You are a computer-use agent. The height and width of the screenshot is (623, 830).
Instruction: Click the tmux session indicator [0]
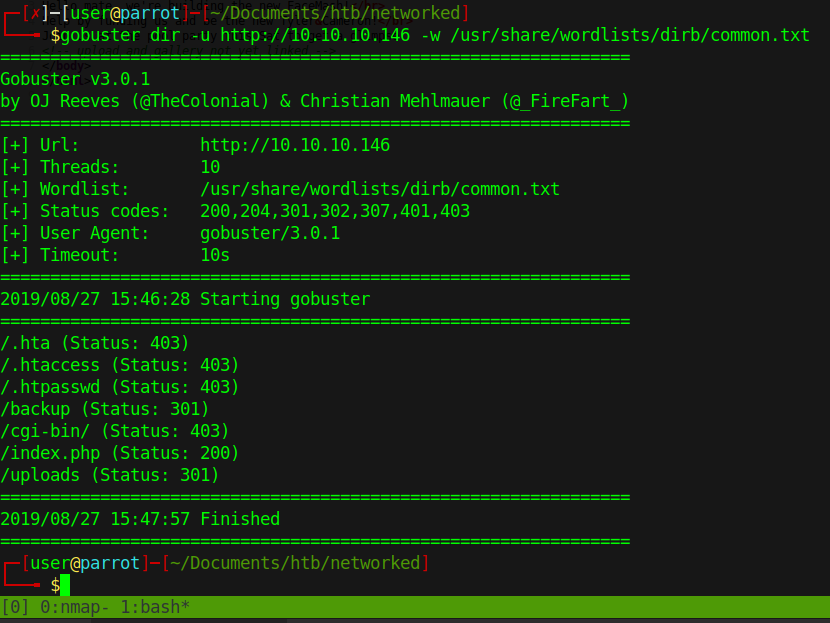coord(15,607)
